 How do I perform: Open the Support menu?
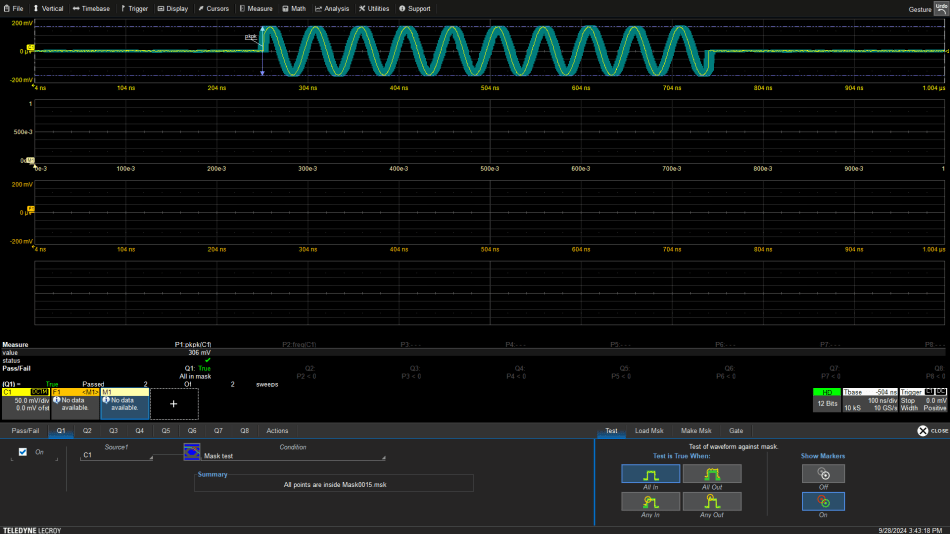click(414, 8)
